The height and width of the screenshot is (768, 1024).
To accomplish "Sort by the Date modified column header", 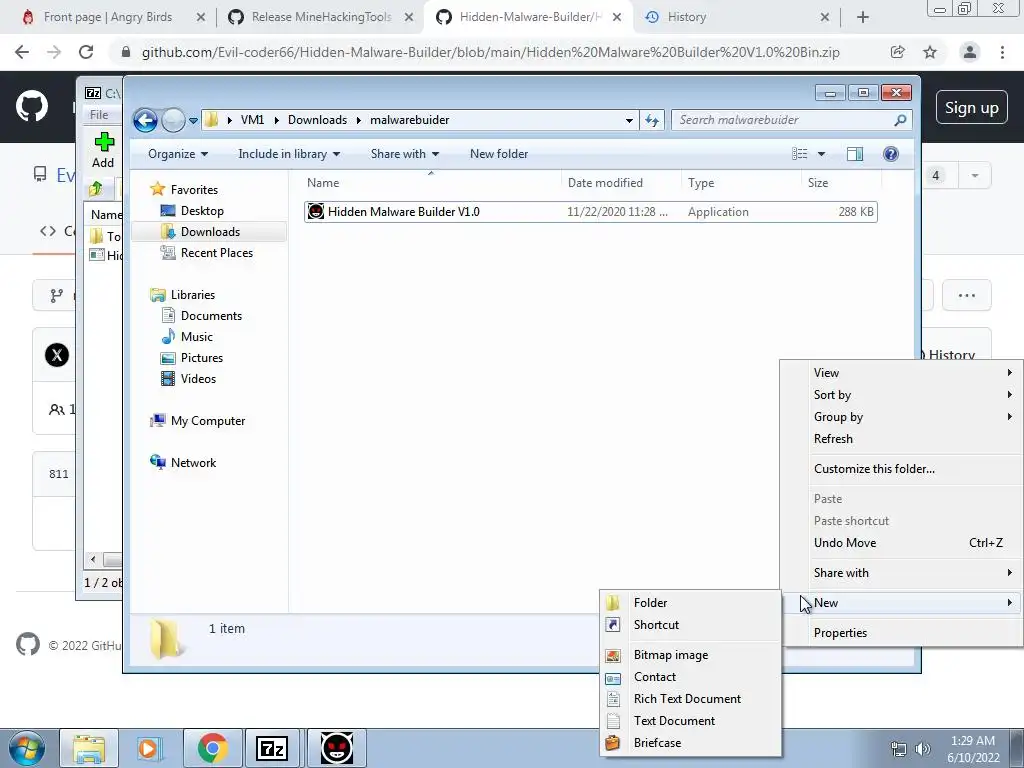I will [x=605, y=183].
